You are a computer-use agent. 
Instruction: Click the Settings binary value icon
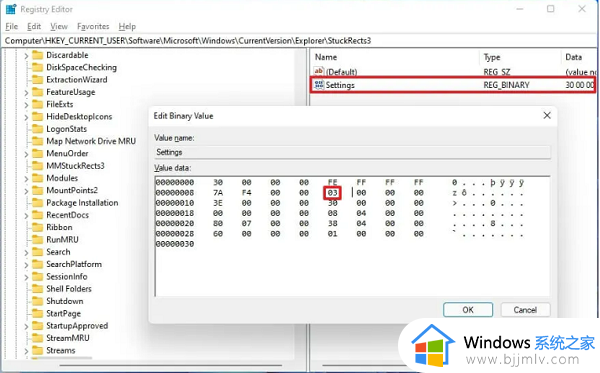(x=319, y=85)
